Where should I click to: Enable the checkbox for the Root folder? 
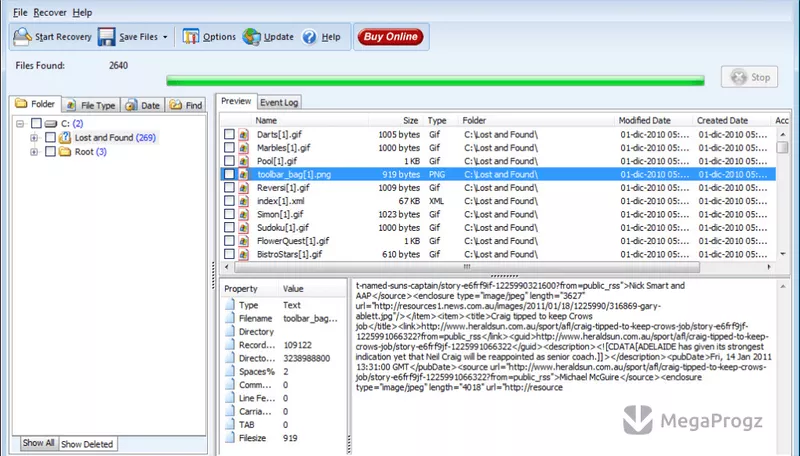[x=50, y=151]
